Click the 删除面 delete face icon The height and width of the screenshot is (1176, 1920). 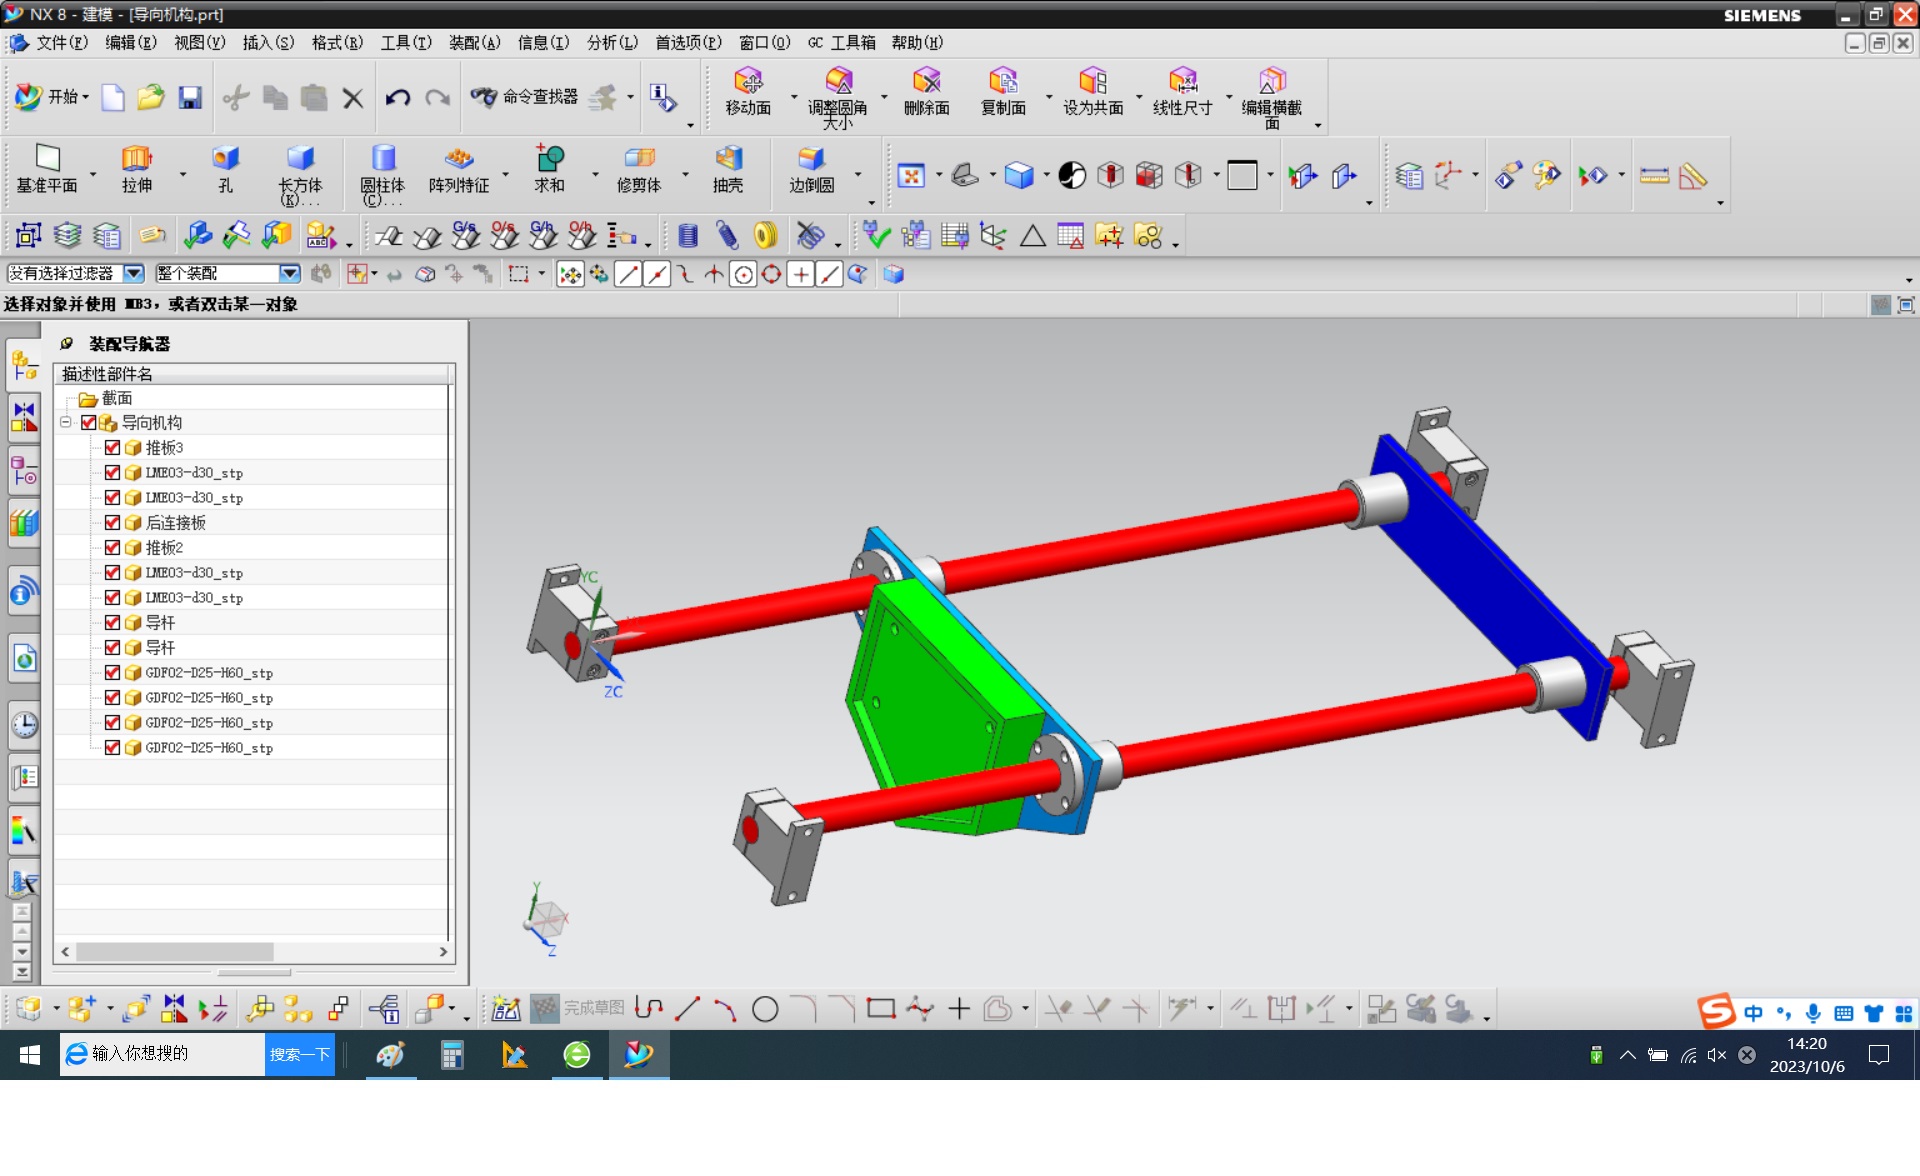click(926, 82)
